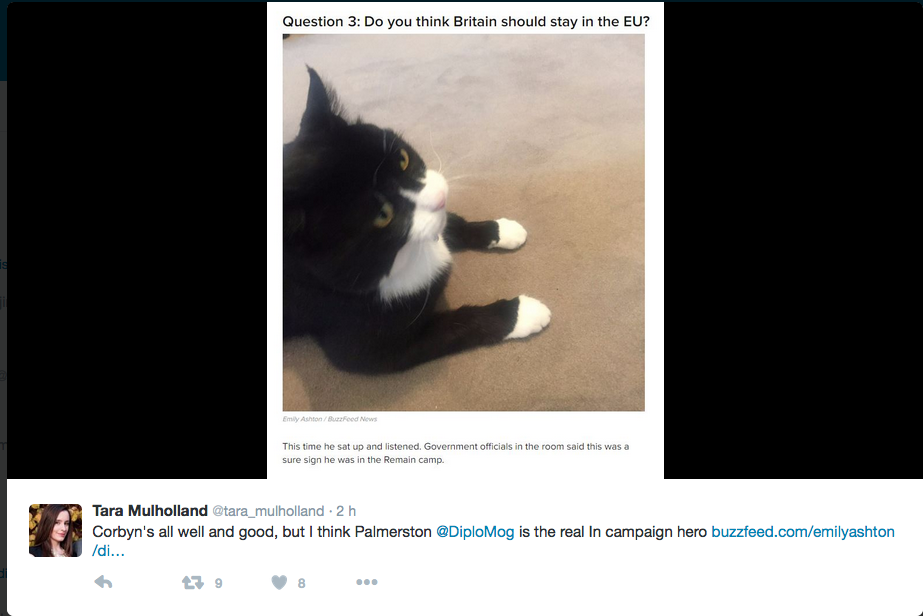Open Tara Mulholland's profile picture

coord(55,530)
